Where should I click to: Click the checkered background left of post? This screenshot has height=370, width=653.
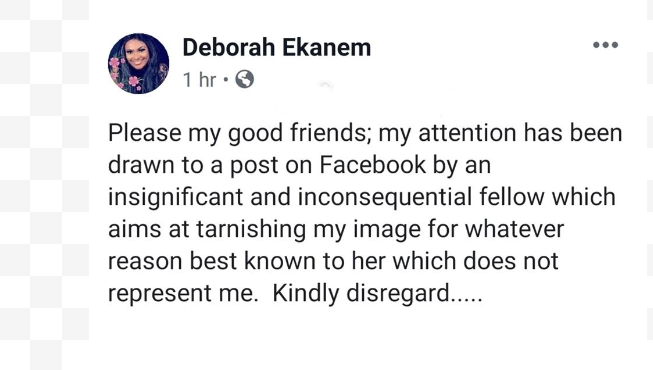click(x=44, y=185)
